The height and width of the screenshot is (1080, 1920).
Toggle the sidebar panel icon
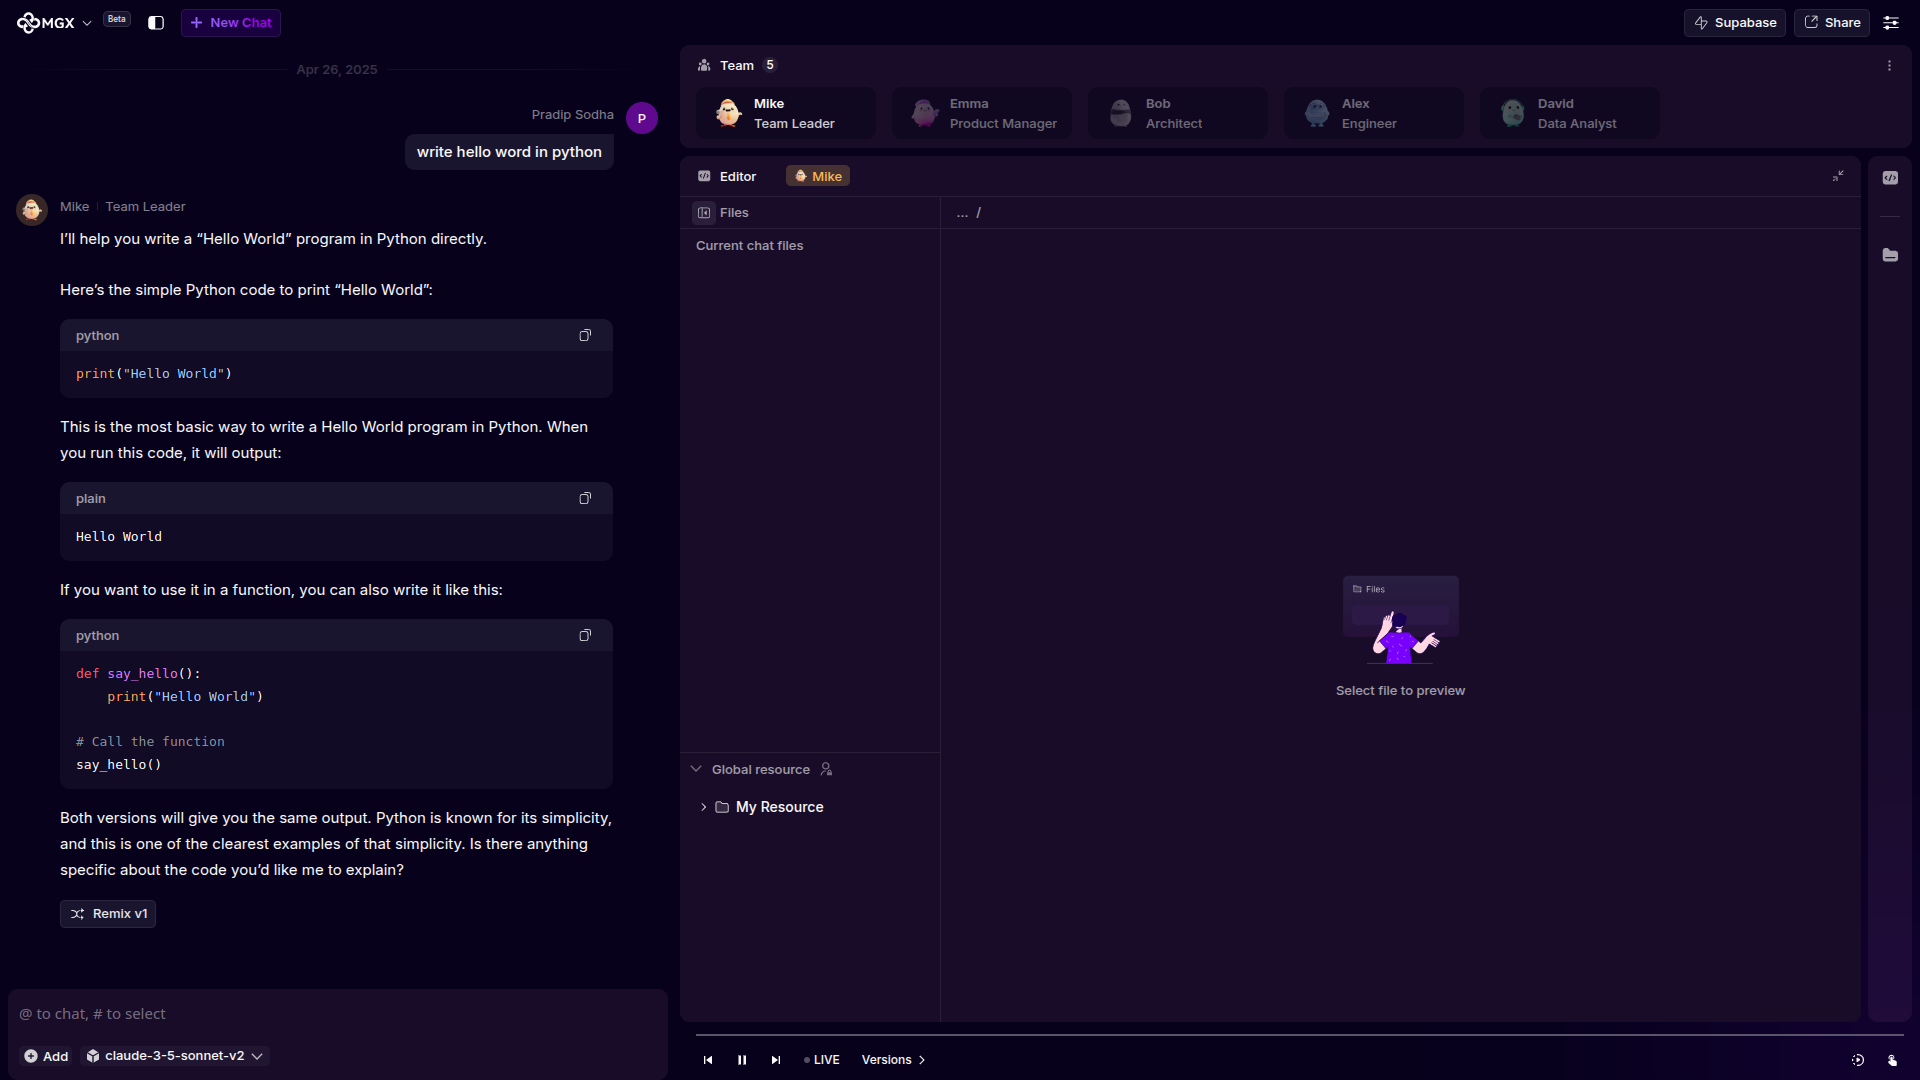[156, 23]
